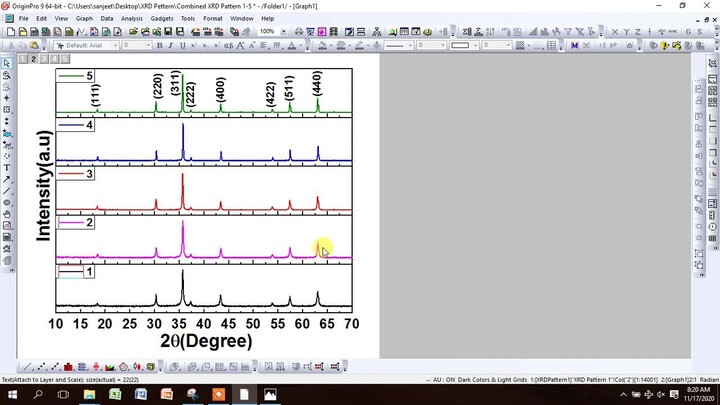Select the Pan hand tool

point(6,214)
